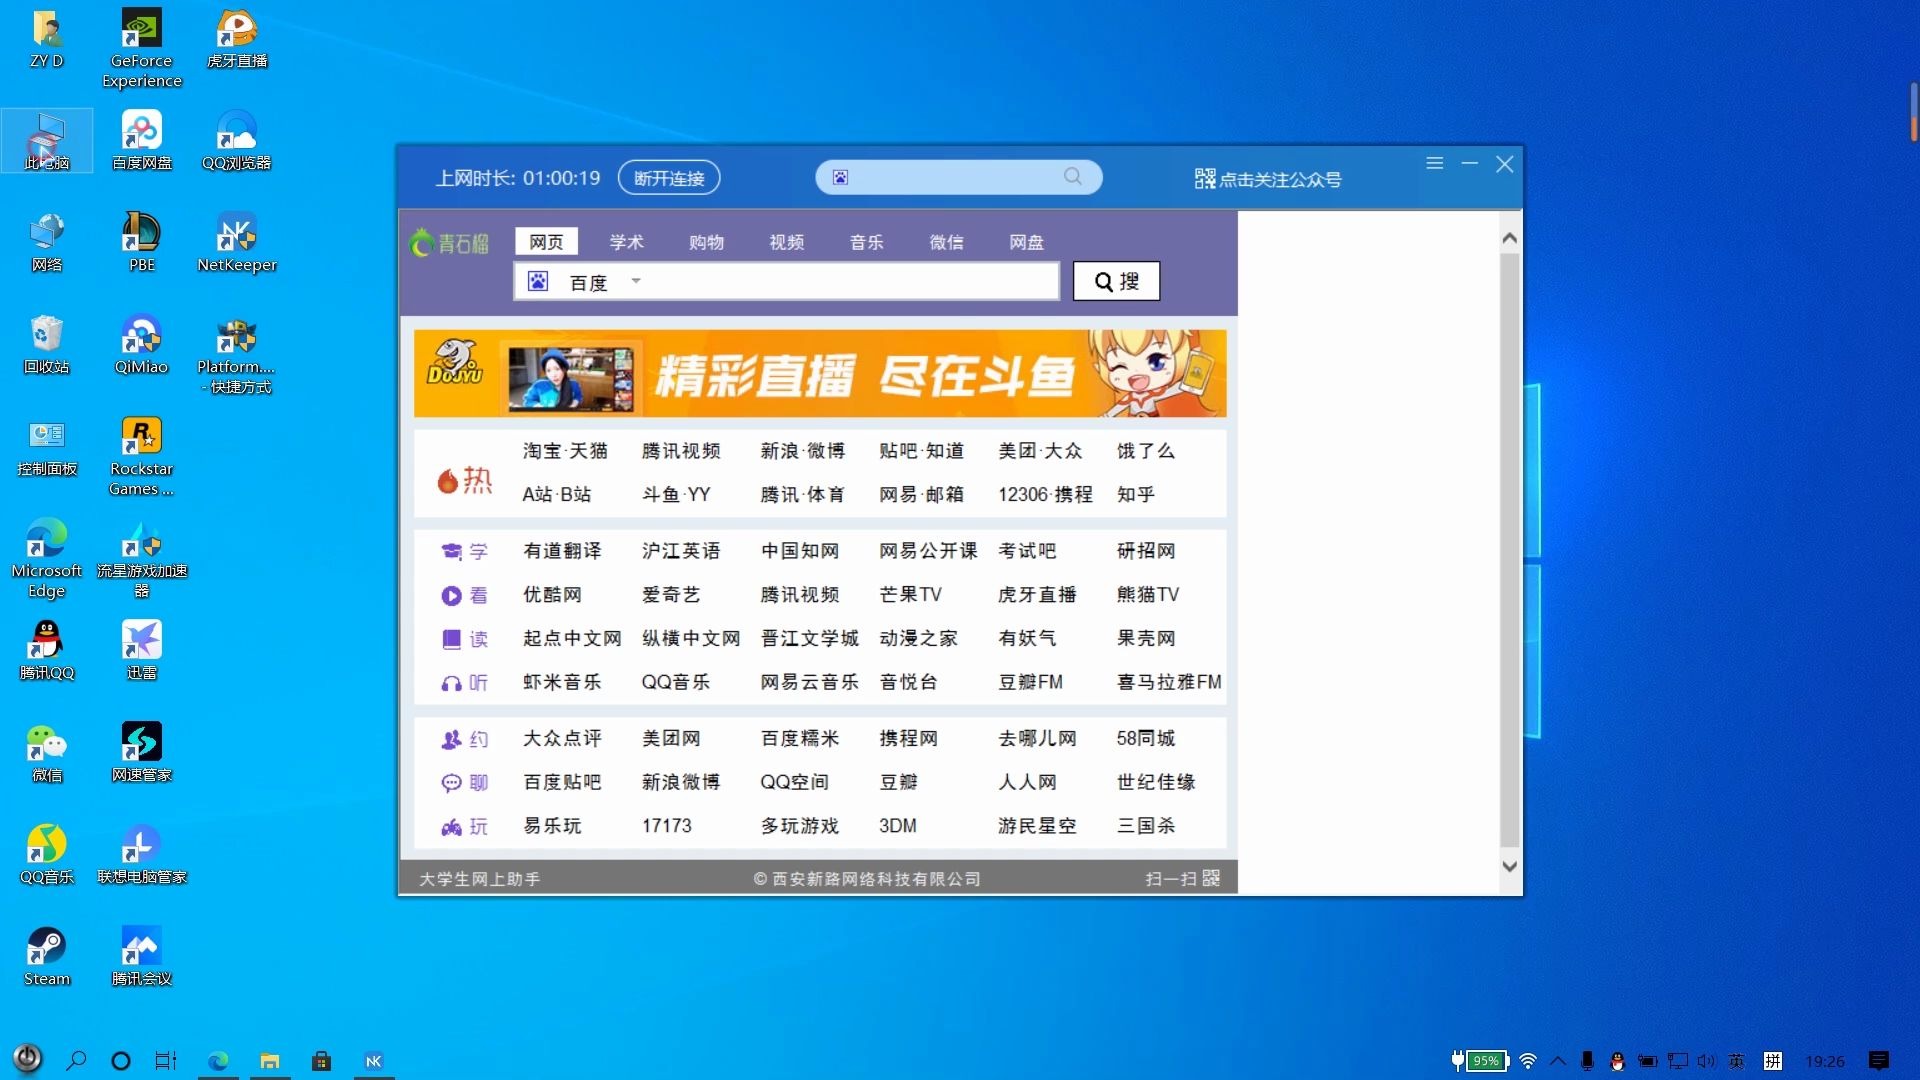The image size is (1920, 1080).
Task: Click the magnifier icon in the top search field
Action: pos(1073,176)
